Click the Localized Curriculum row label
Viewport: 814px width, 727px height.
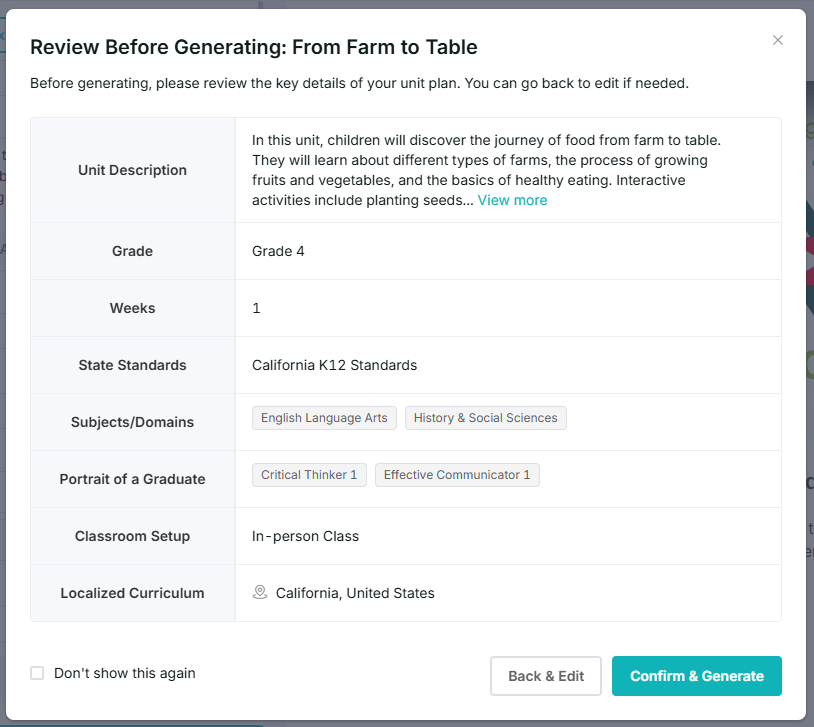132,593
